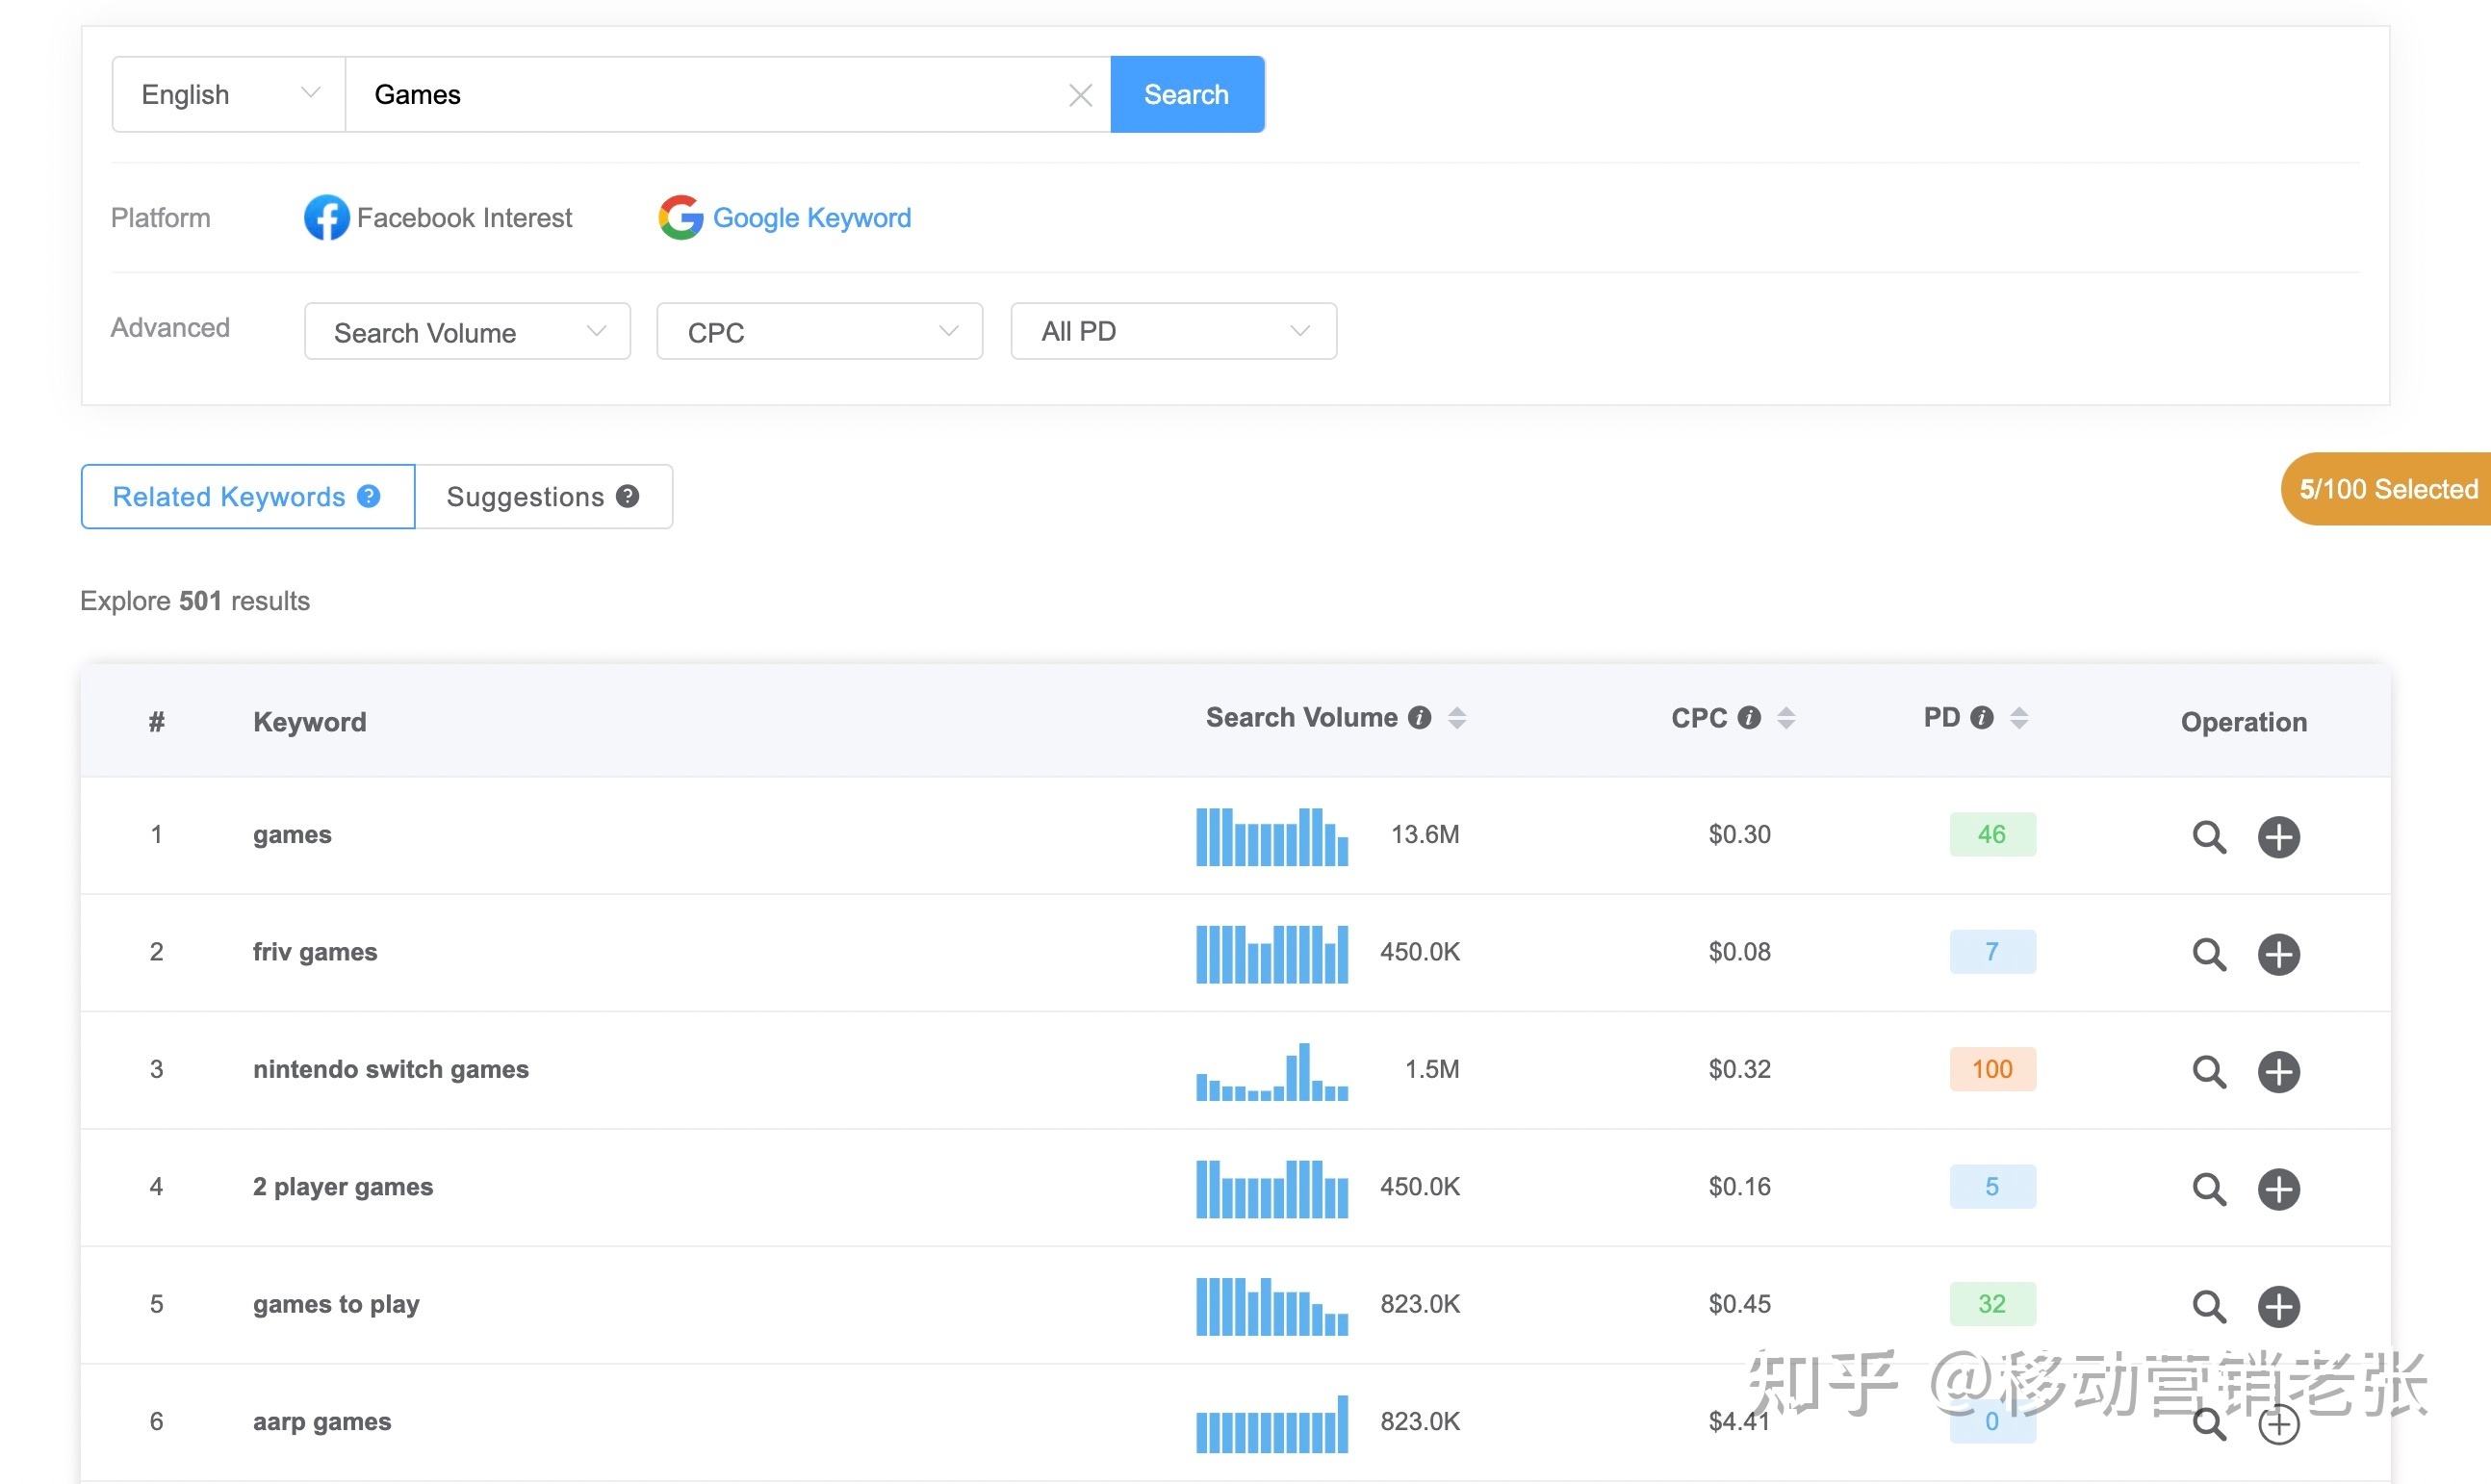Click the nintendo switch games trend chart
The image size is (2491, 1484).
[1272, 1071]
